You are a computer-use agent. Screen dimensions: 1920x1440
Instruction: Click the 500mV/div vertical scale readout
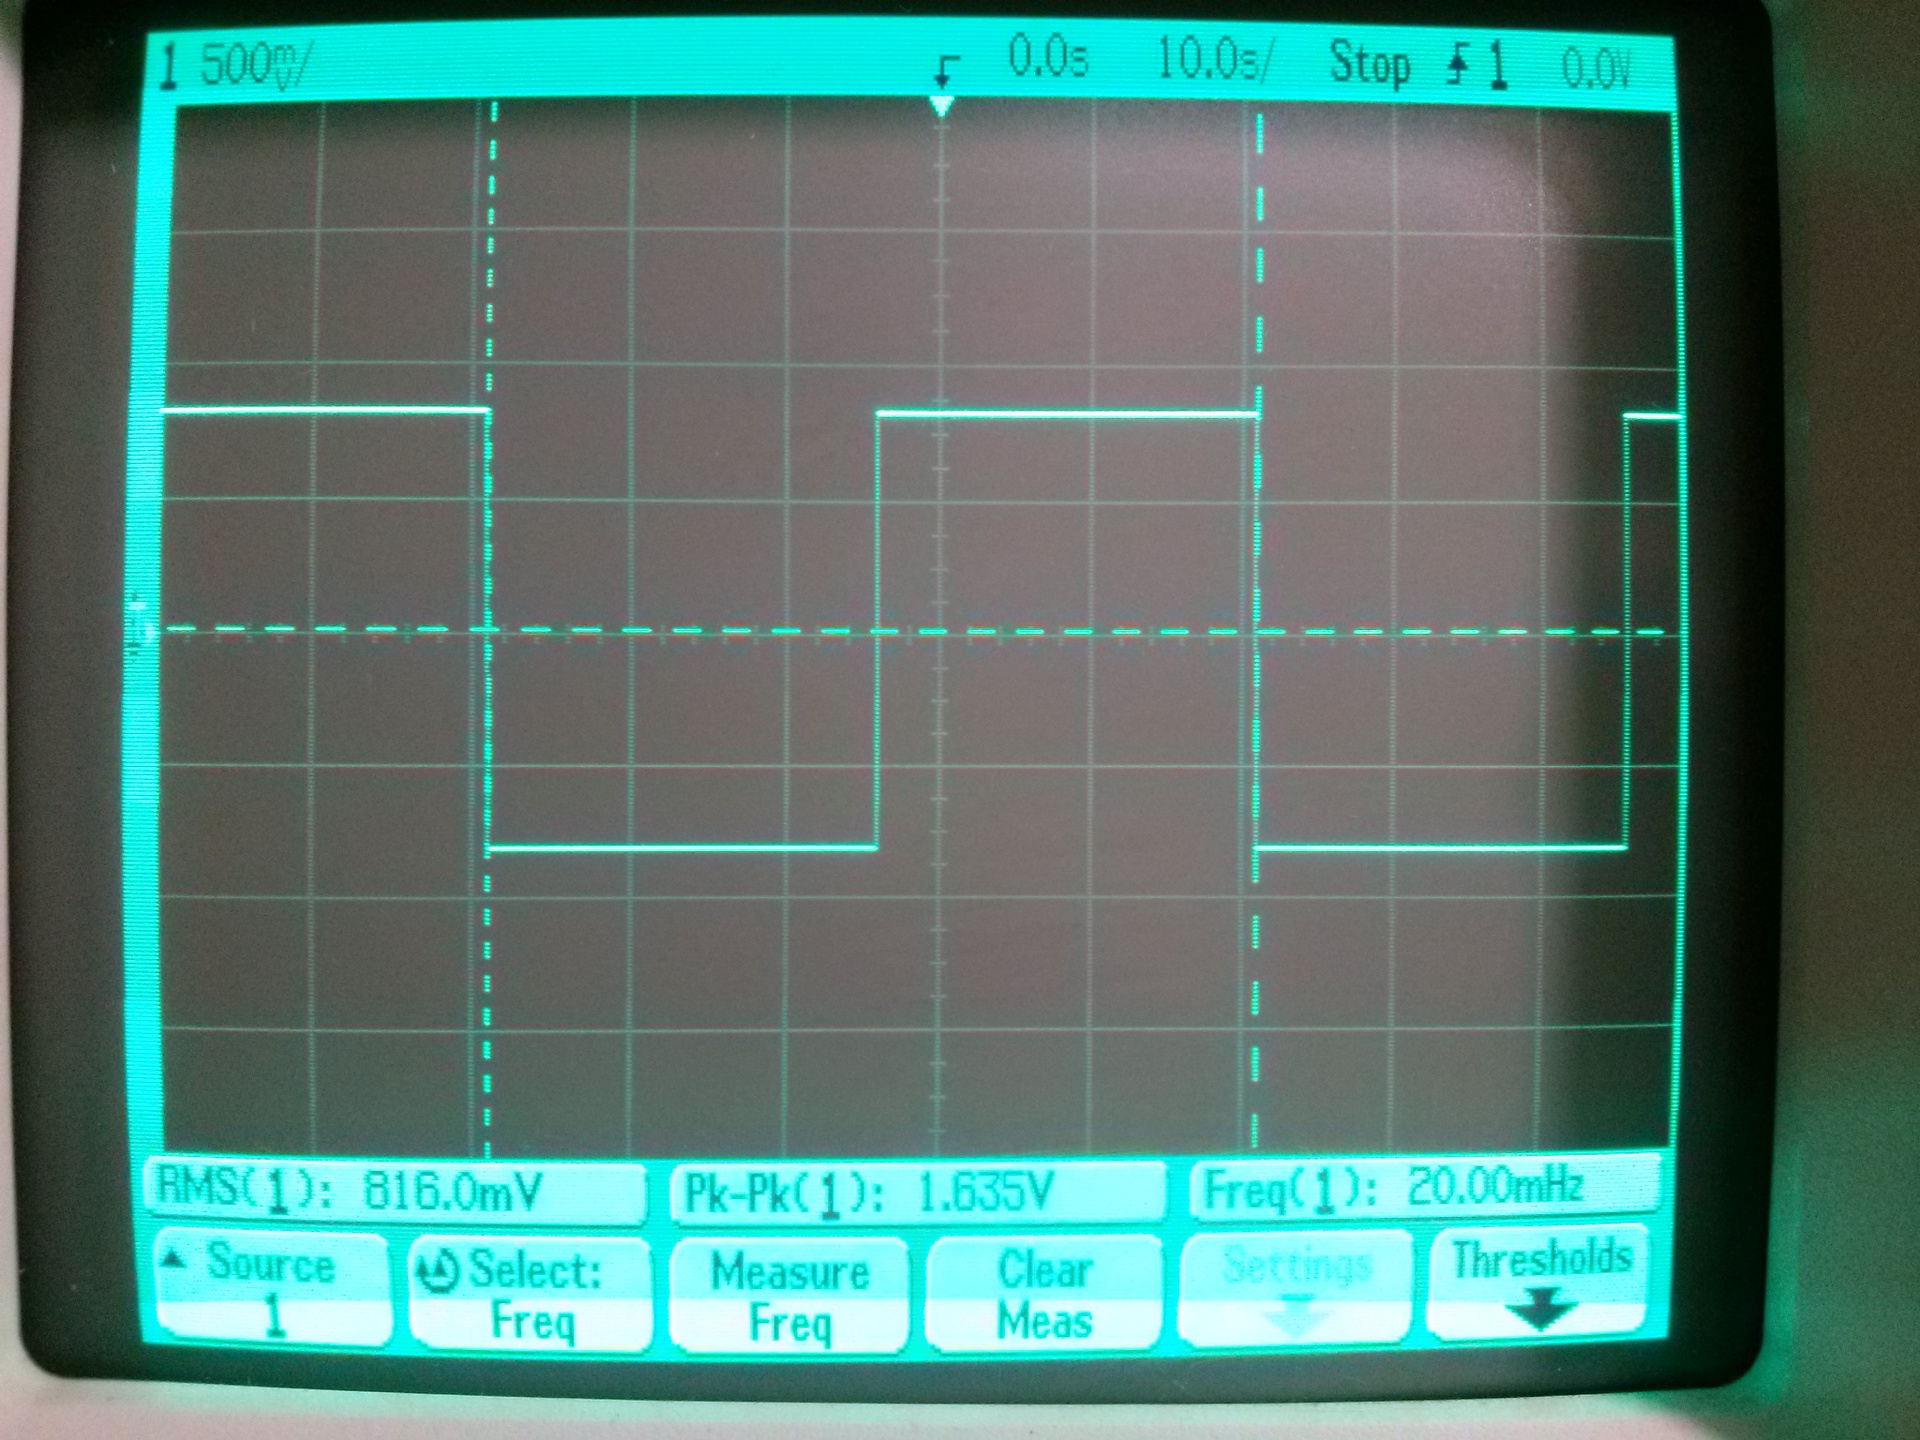(x=255, y=66)
